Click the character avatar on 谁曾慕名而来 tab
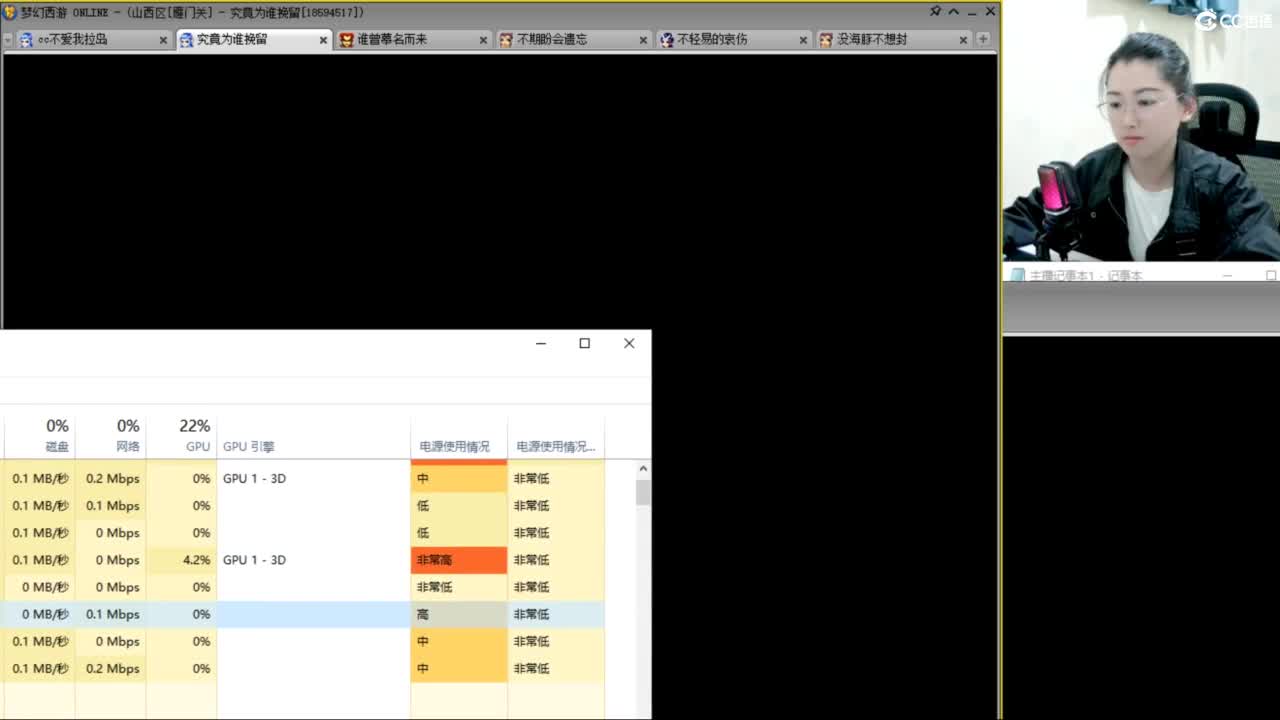 (x=346, y=40)
